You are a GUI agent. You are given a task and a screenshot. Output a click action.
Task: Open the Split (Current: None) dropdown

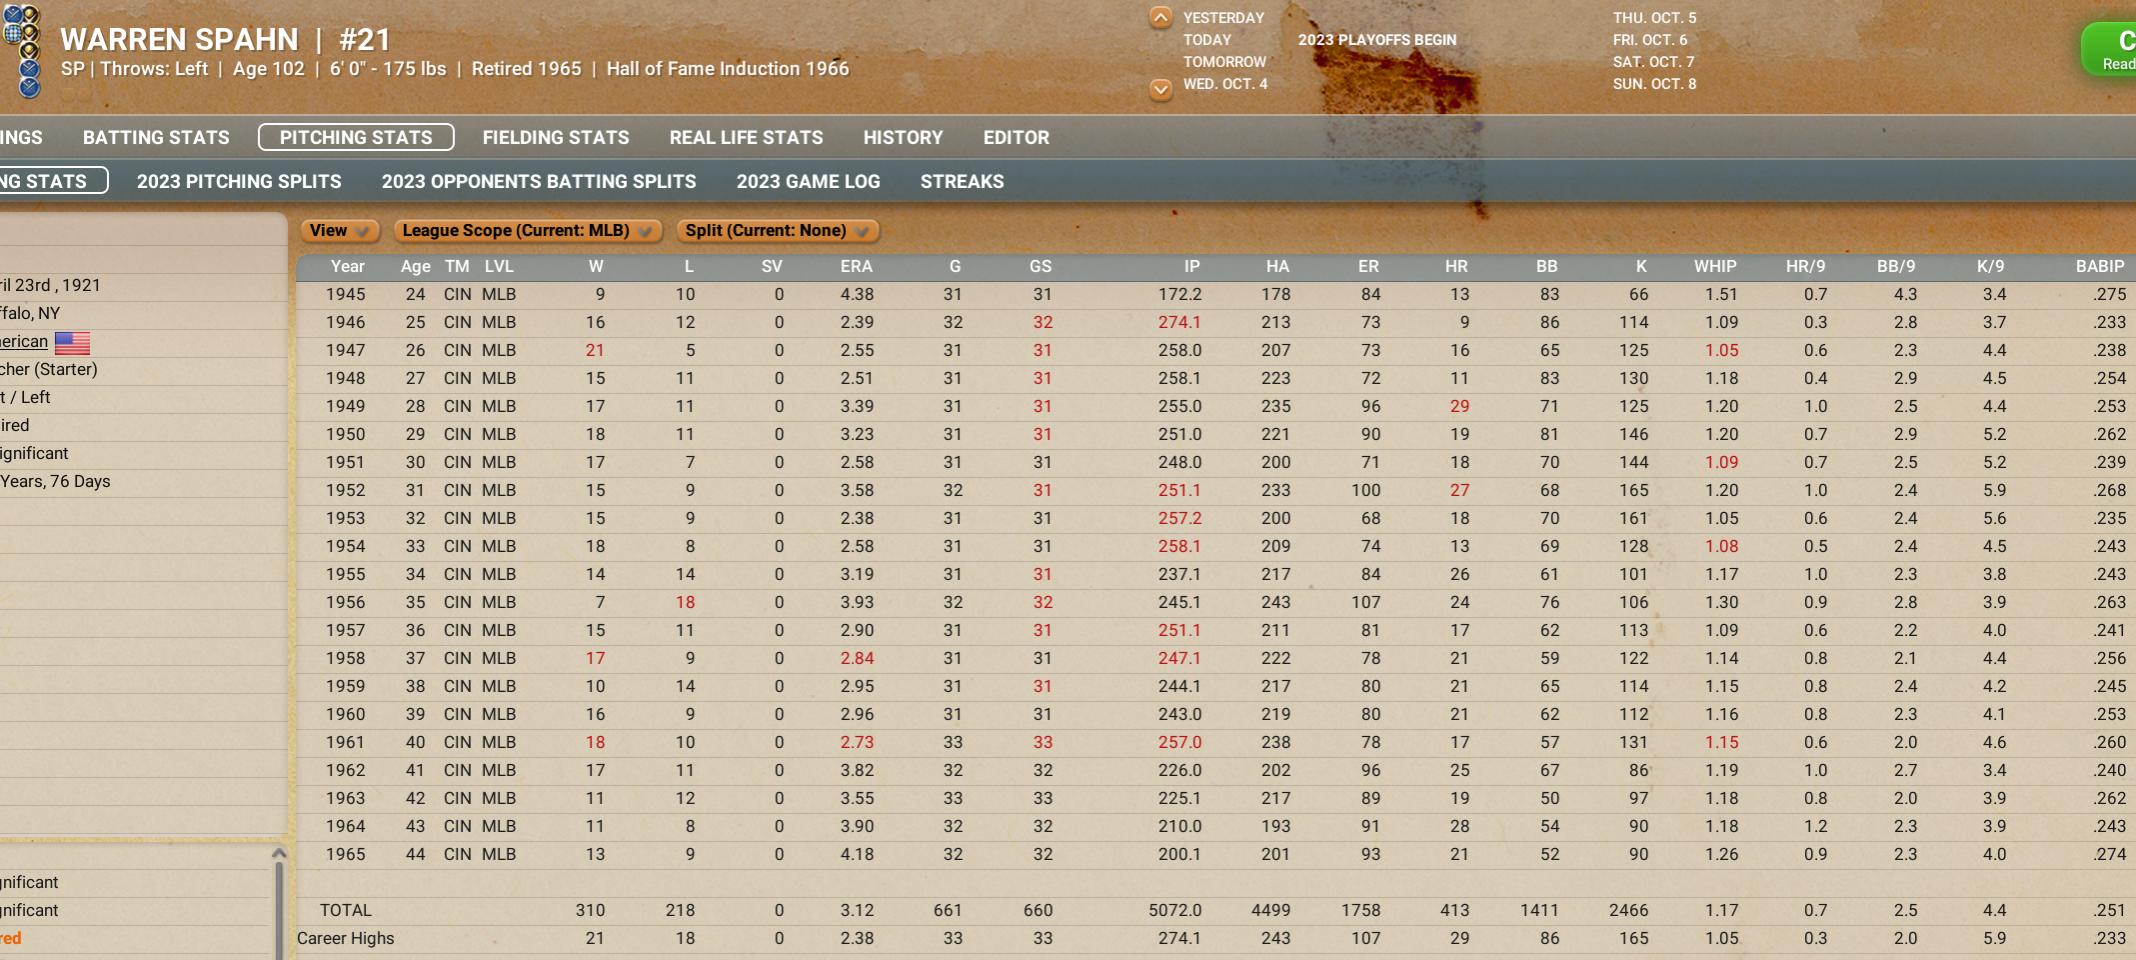777,231
